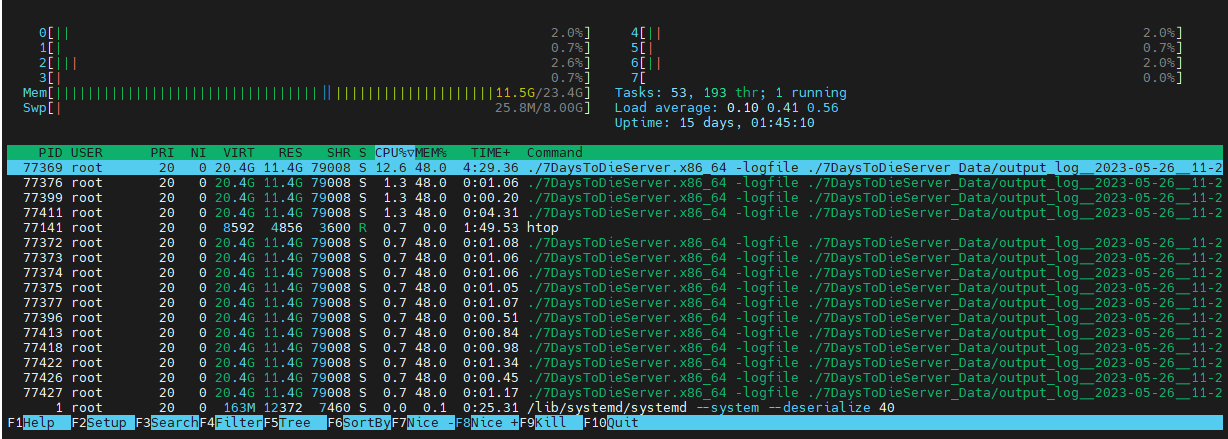
Task: Click the F3 Search button
Action: tap(168, 423)
